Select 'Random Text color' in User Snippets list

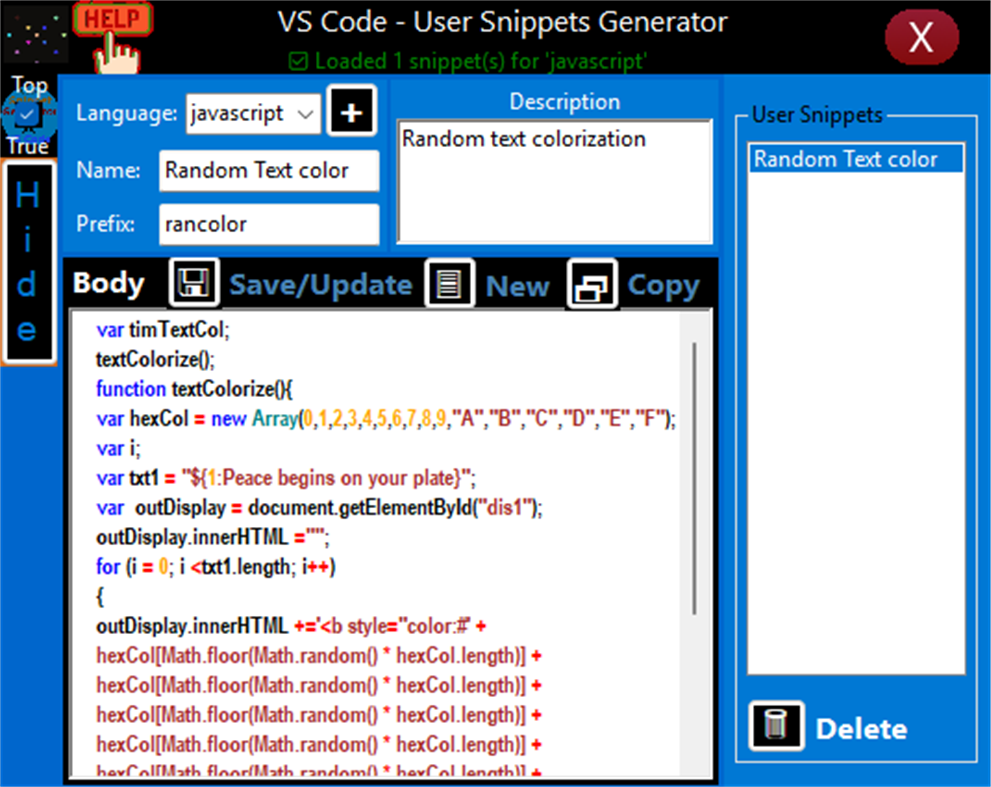click(856, 159)
